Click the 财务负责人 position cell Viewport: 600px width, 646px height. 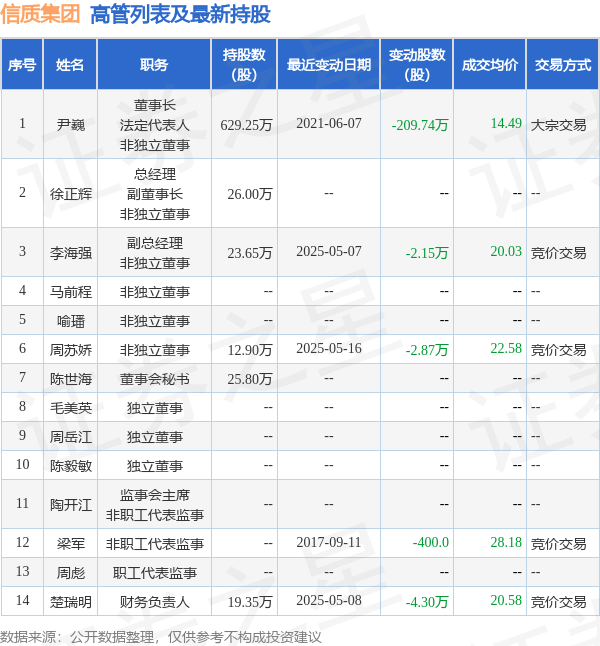coord(155,602)
